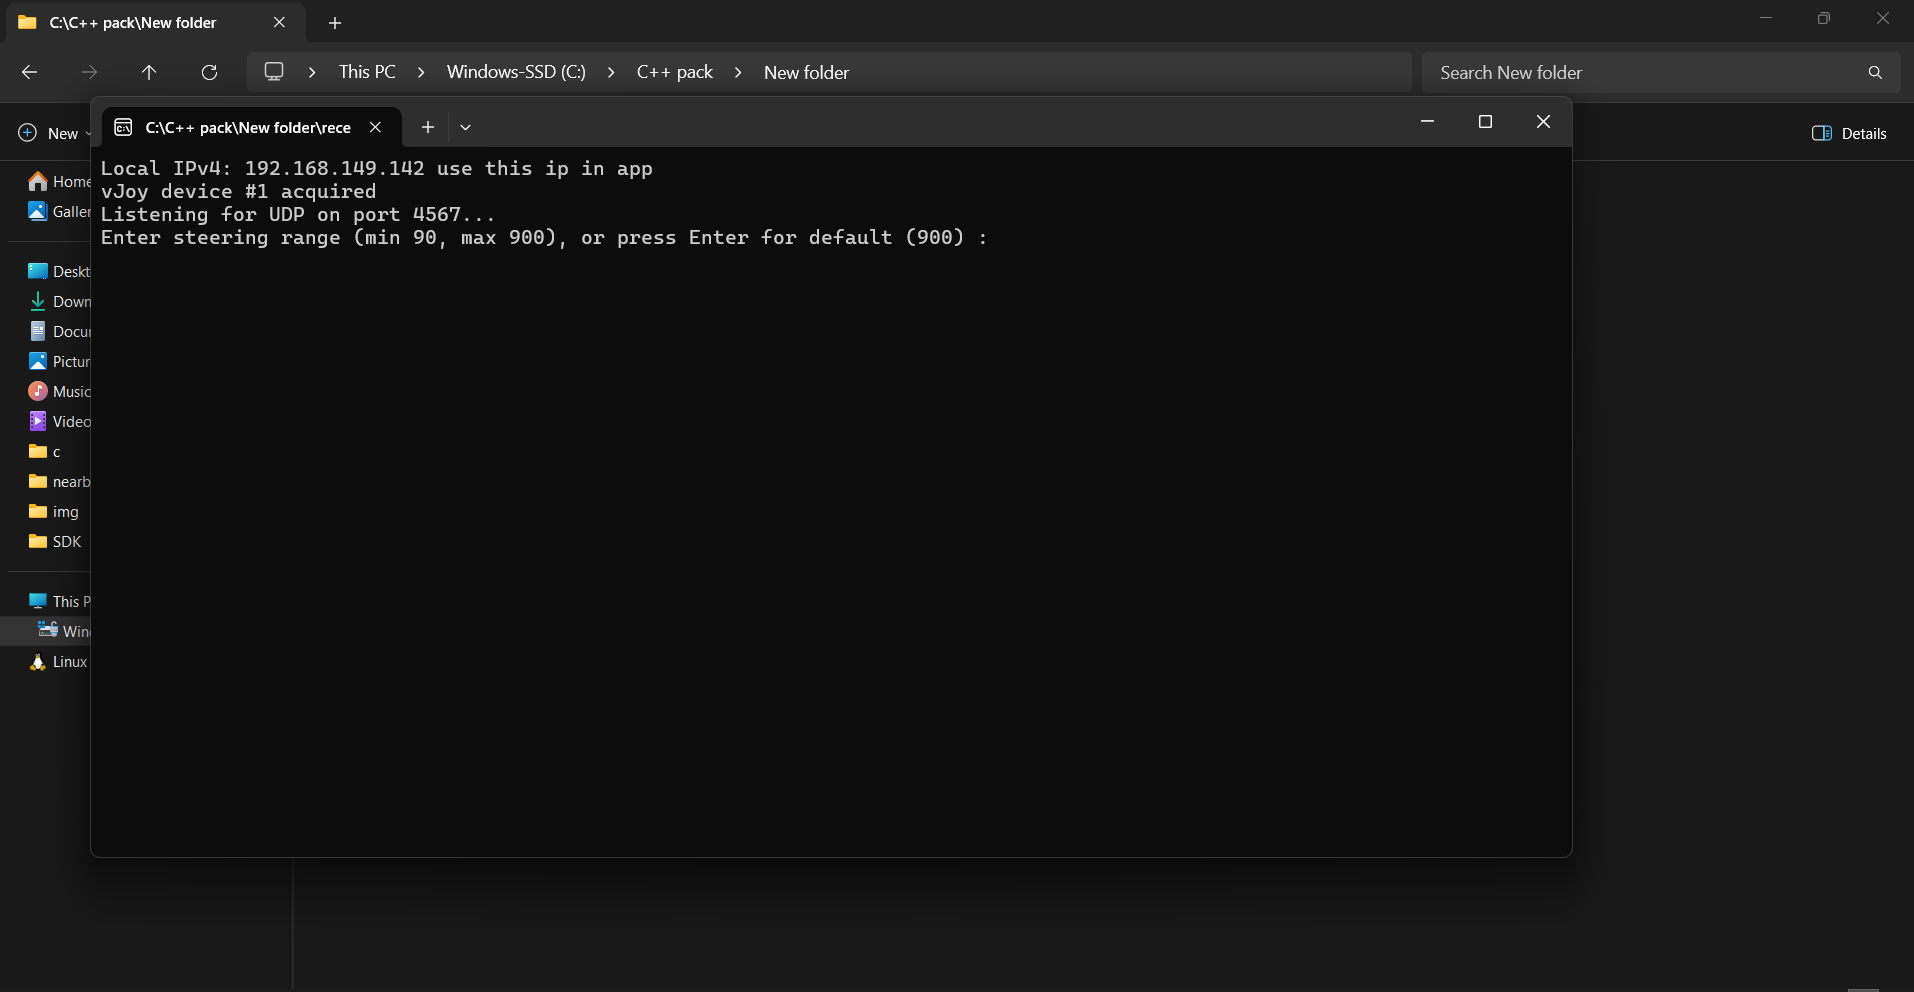
Task: Open a new File Explorer tab with plus icon
Action: click(x=335, y=22)
